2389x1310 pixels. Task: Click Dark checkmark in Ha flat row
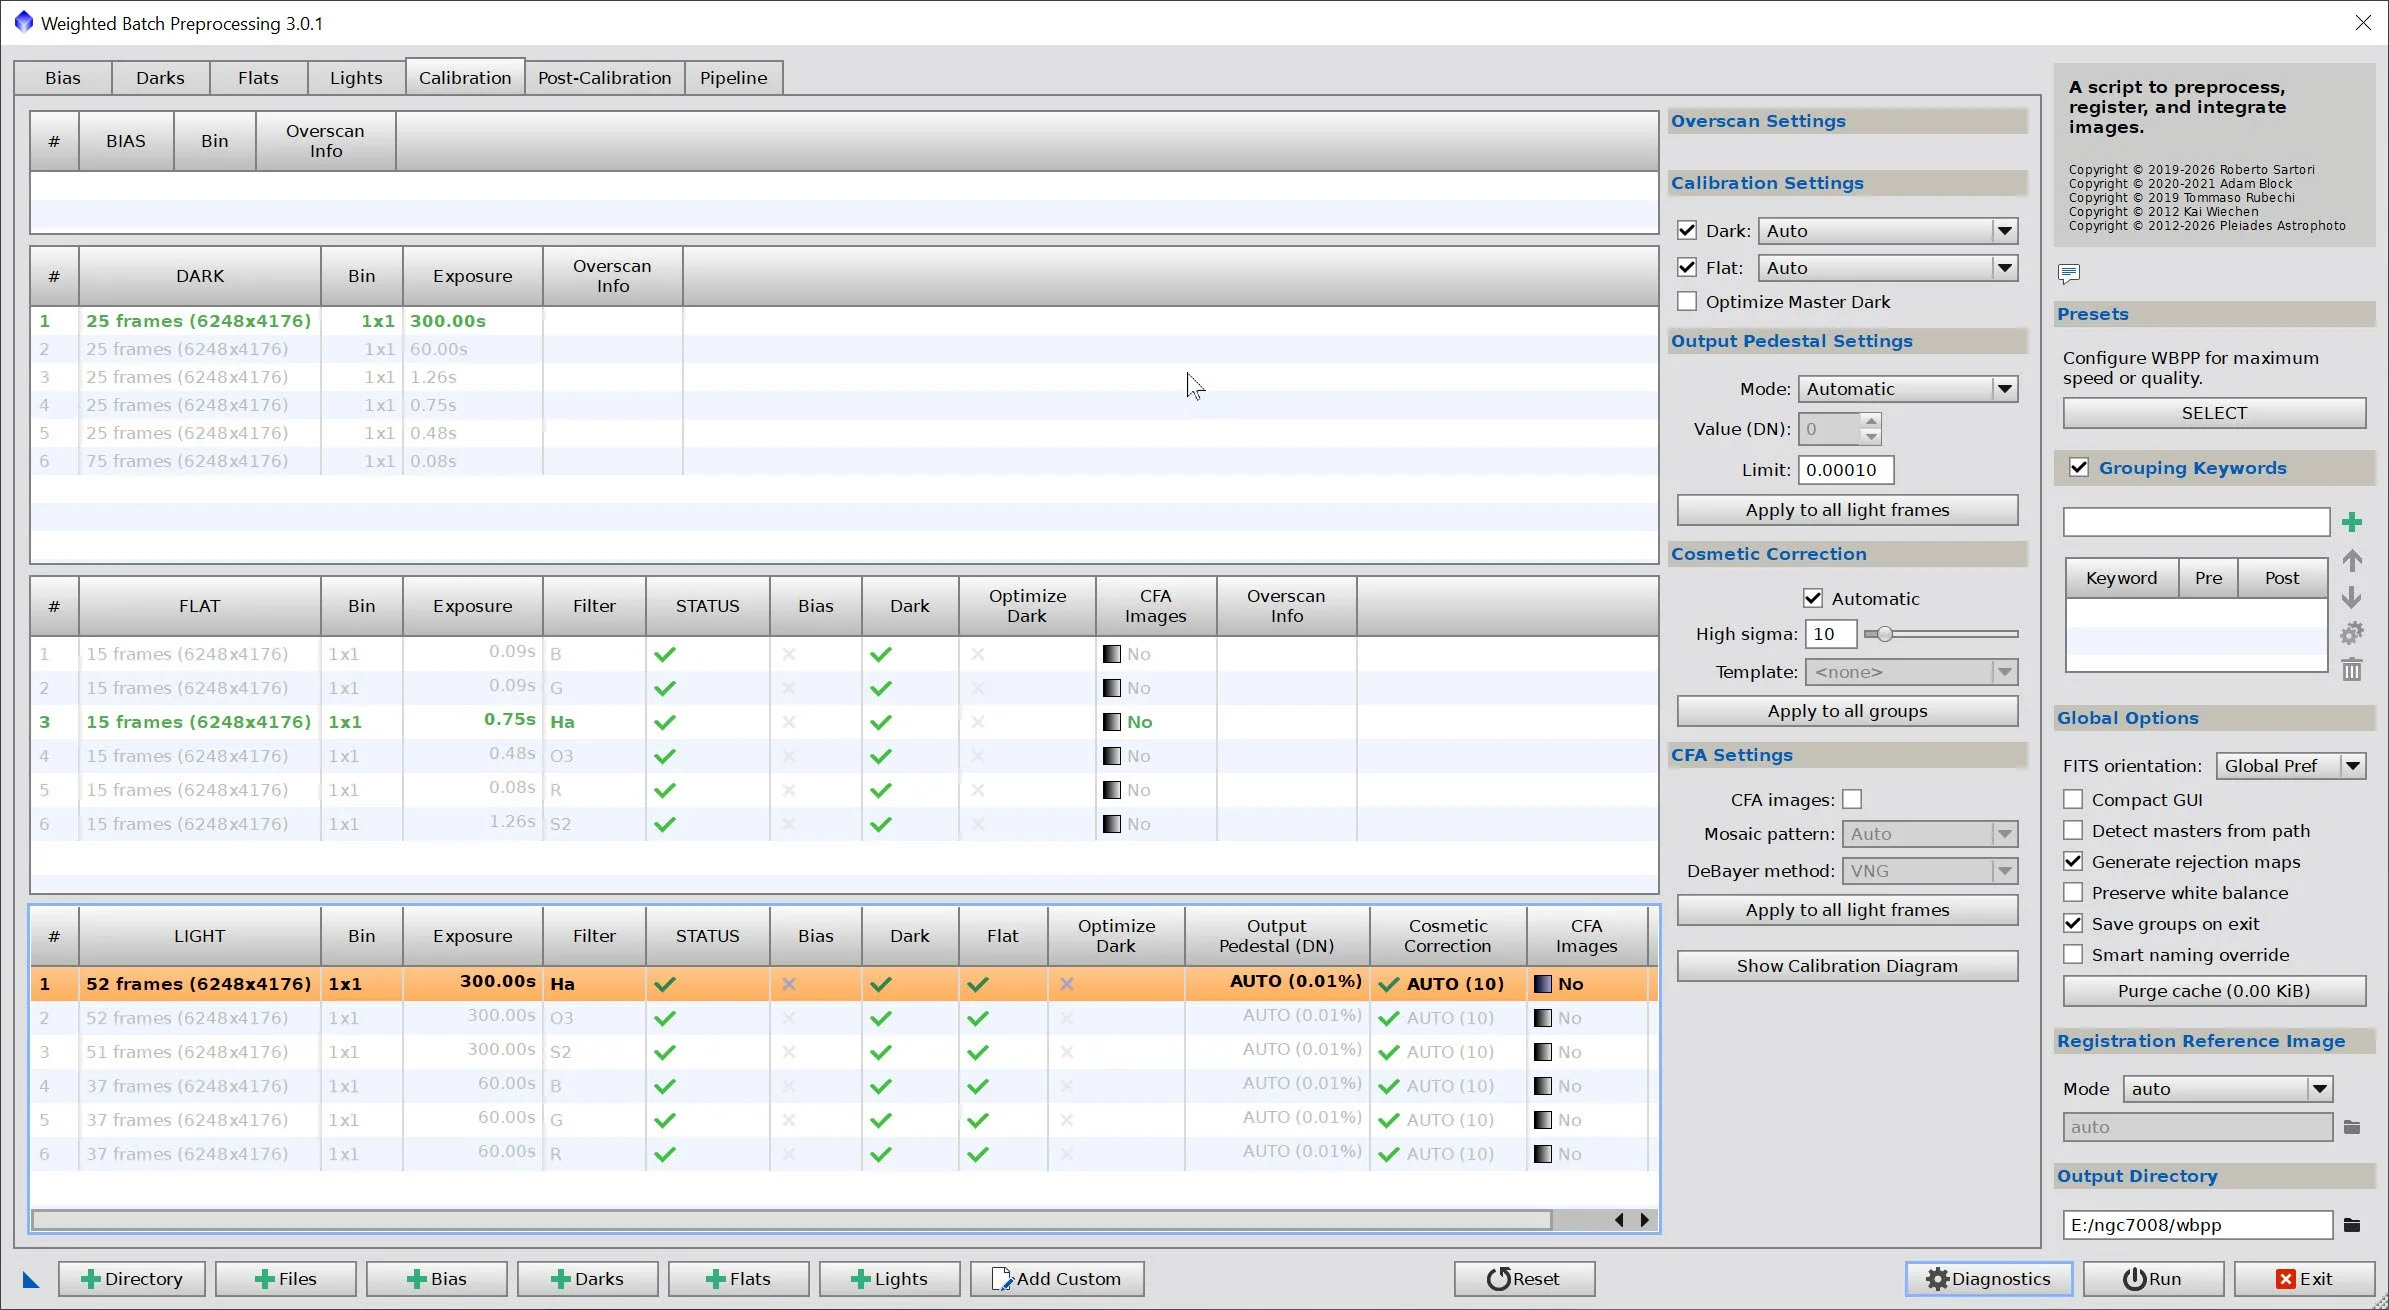pos(881,722)
